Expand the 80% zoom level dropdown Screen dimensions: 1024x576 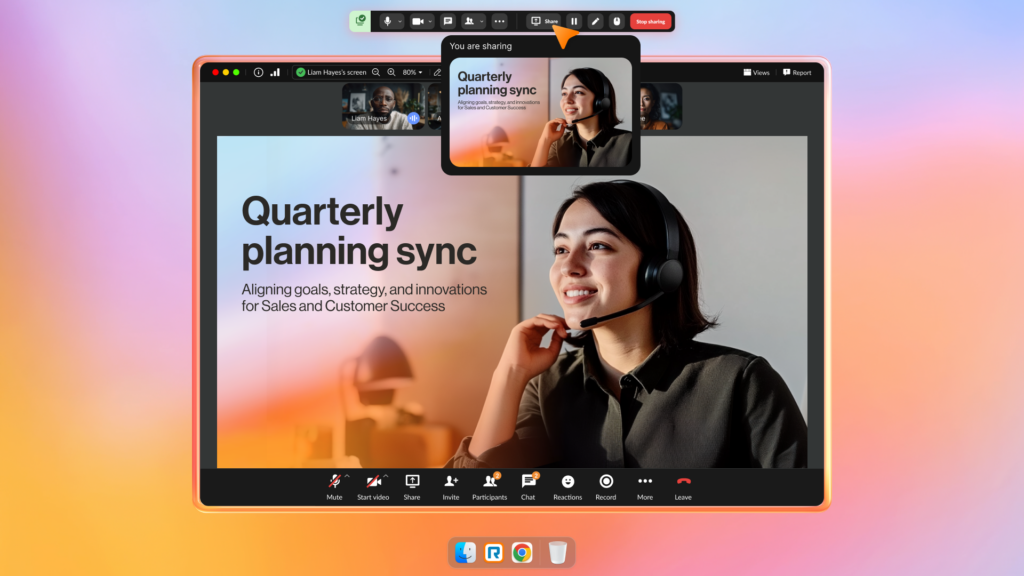pyautogui.click(x=415, y=72)
